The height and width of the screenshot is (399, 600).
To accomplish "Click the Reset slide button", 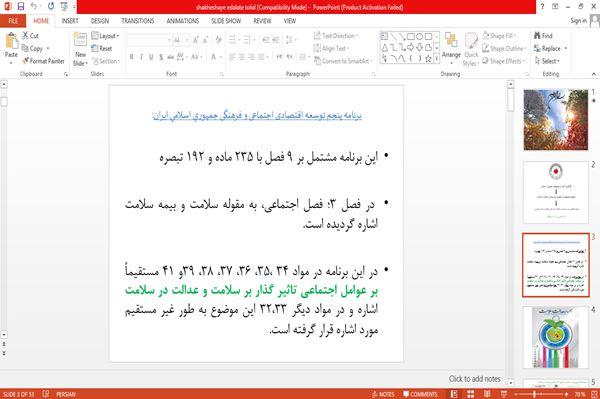I will pos(102,48).
